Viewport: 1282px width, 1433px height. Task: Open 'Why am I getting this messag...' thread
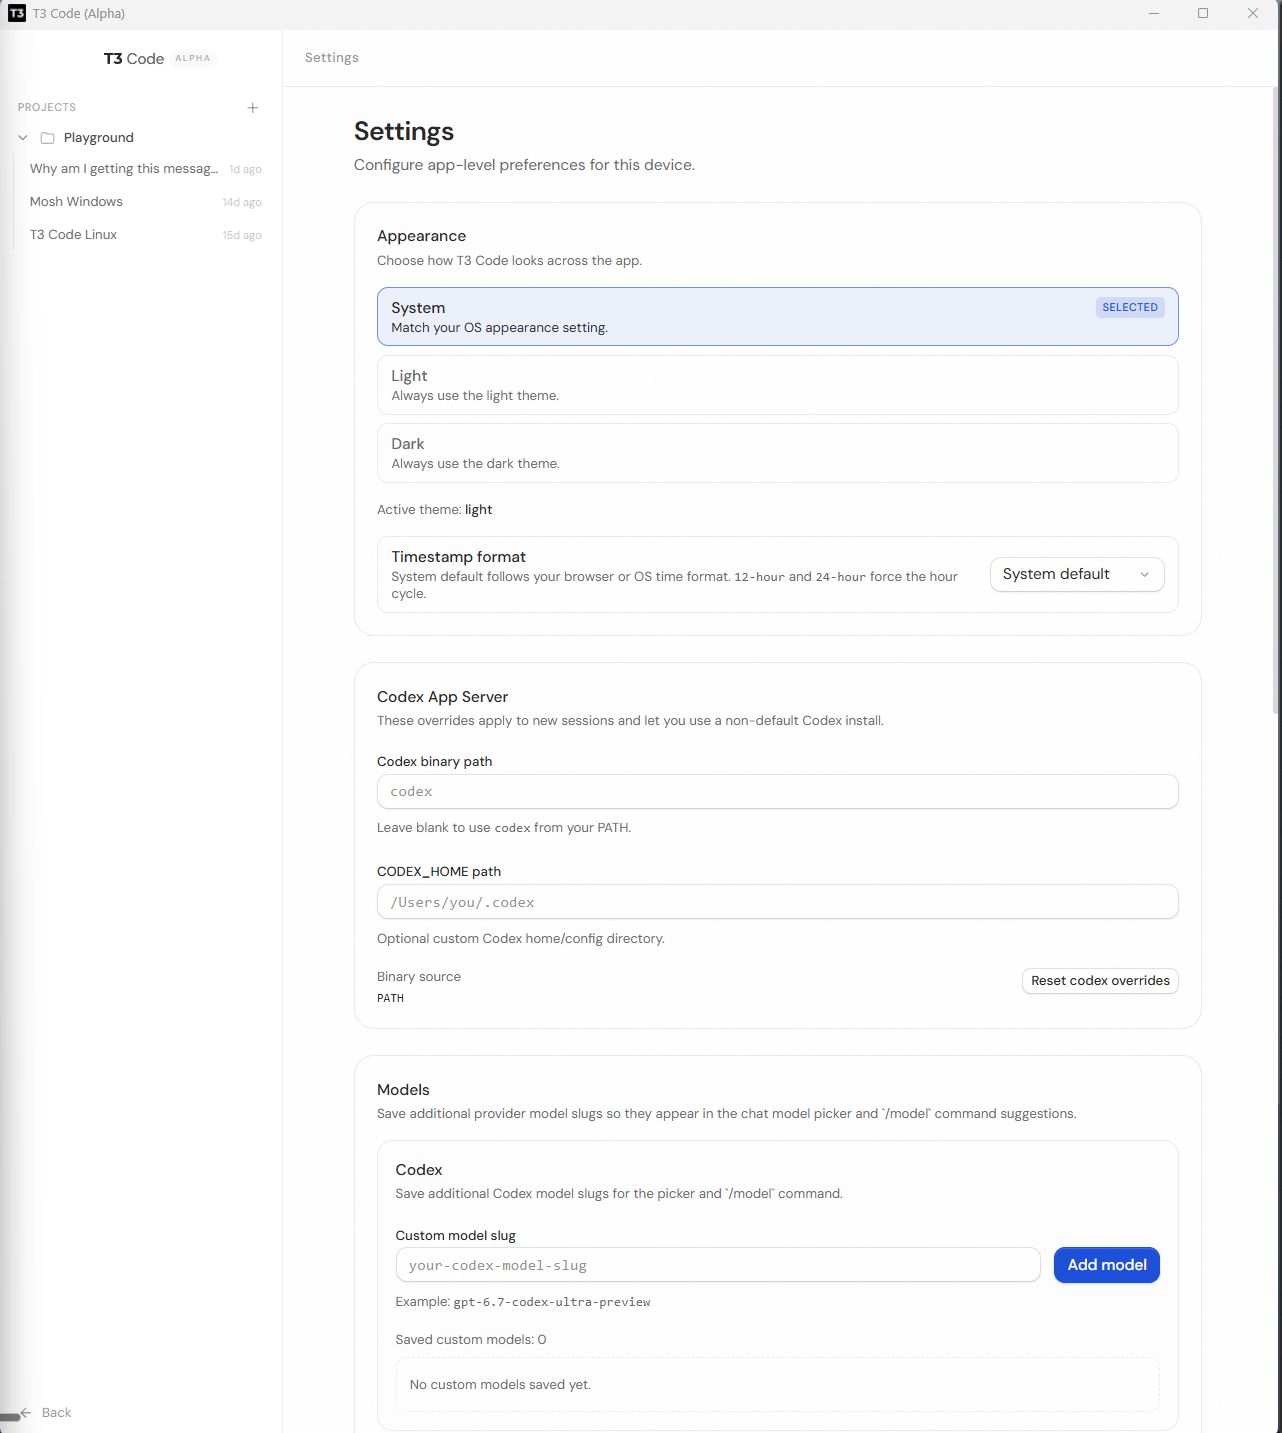tap(124, 169)
